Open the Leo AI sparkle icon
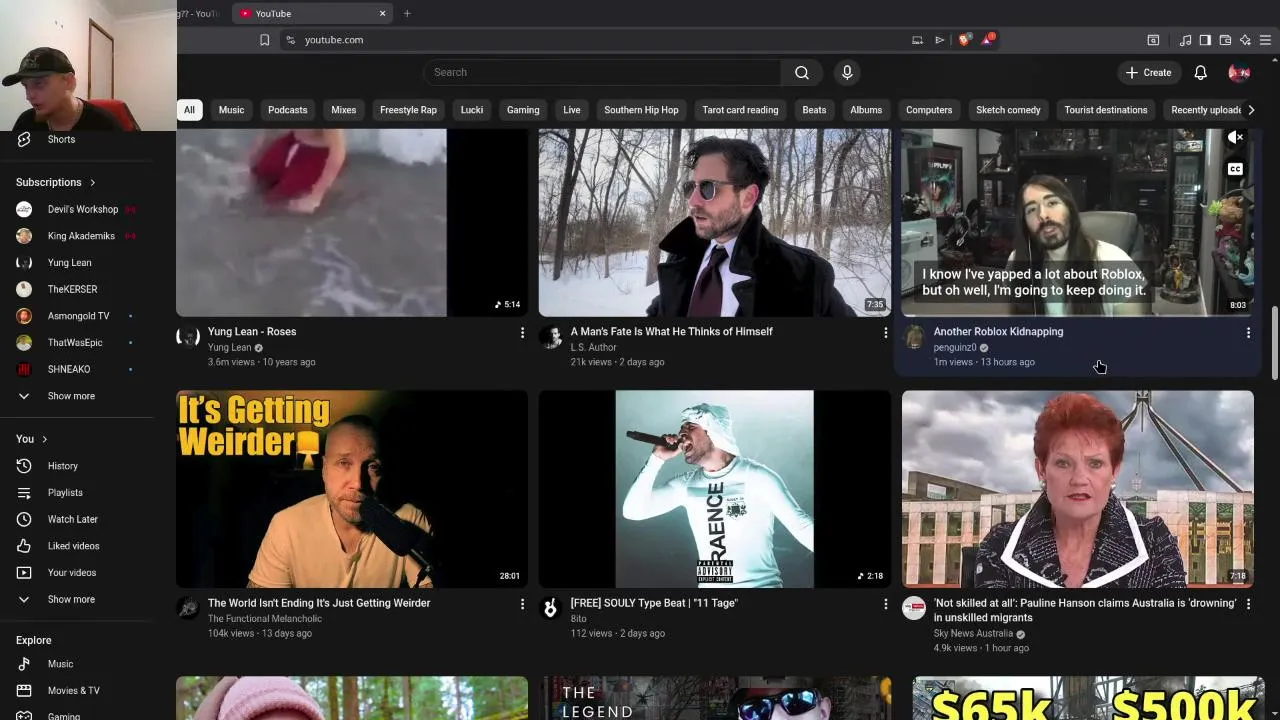Viewport: 1280px width, 720px height. (x=1245, y=40)
